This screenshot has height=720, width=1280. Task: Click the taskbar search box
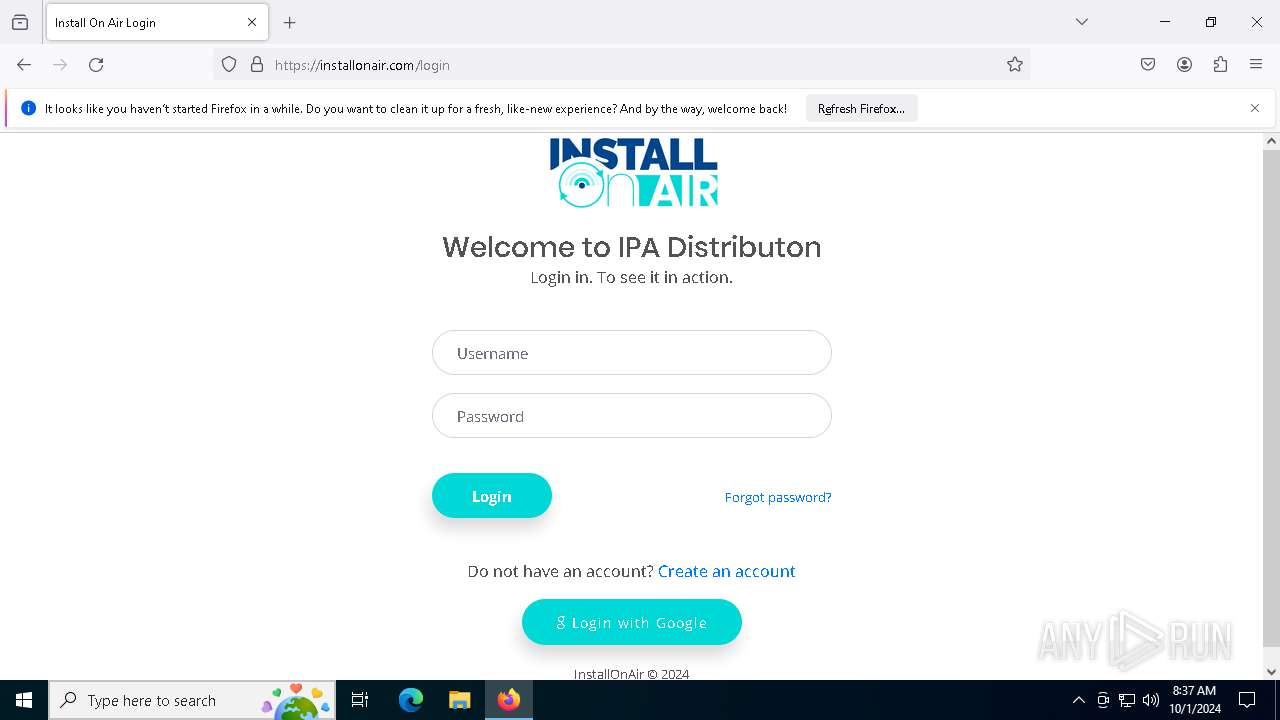click(191, 700)
